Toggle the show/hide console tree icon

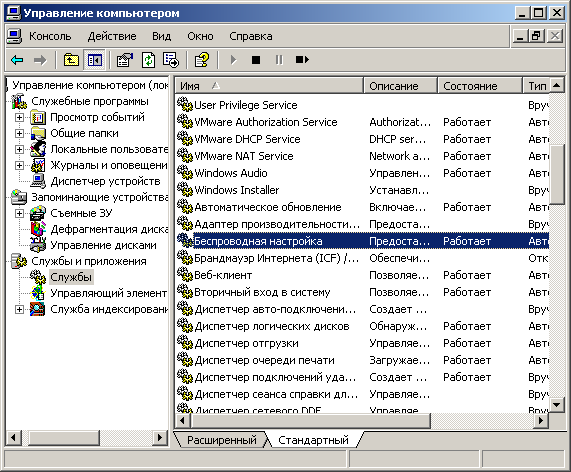pyautogui.click(x=94, y=60)
